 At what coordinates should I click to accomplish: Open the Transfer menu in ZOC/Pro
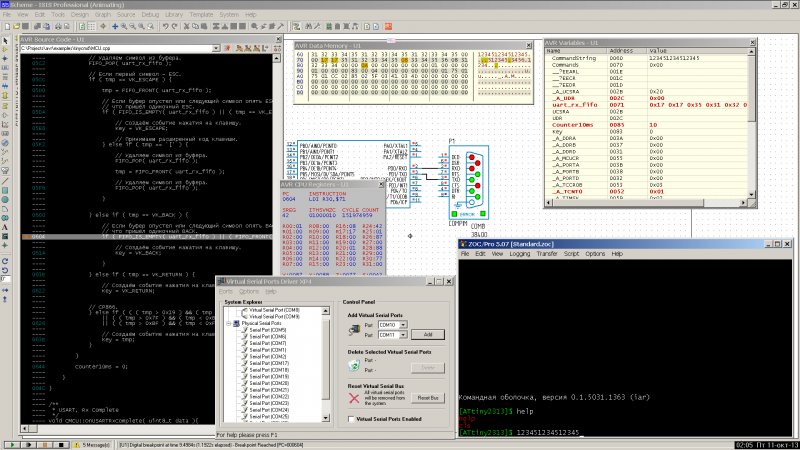(x=548, y=254)
